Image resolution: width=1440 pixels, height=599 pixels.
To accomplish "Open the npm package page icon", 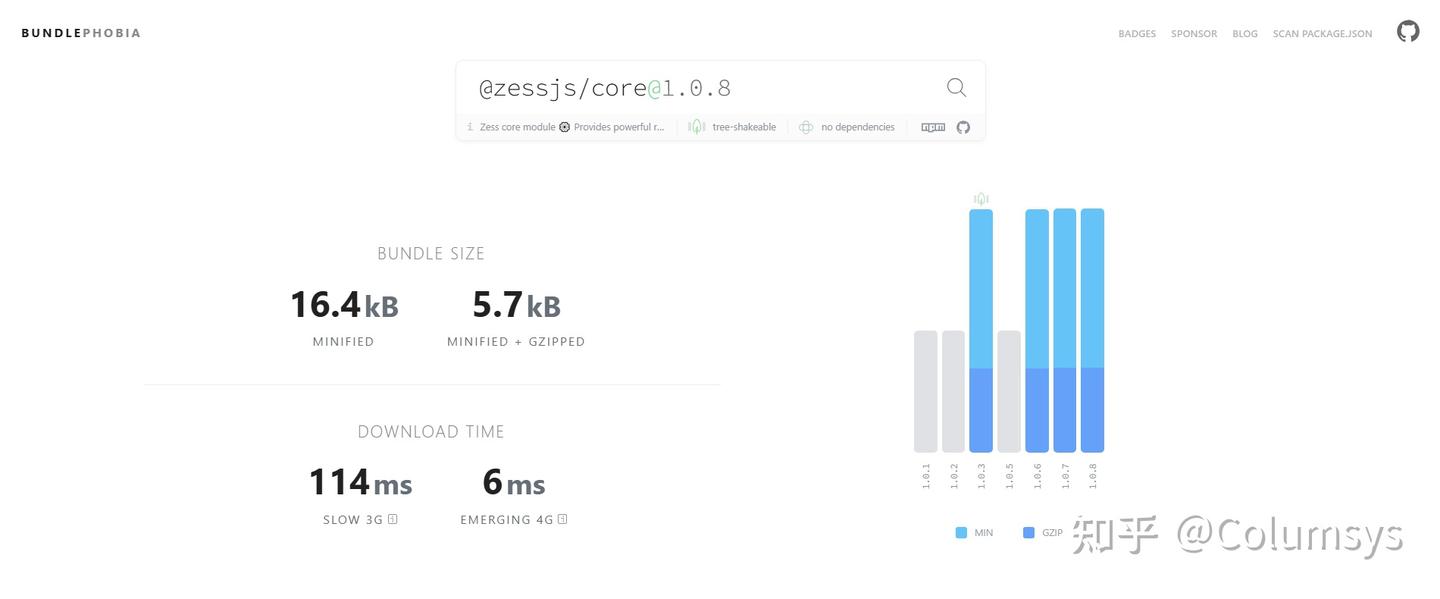I will [x=932, y=126].
